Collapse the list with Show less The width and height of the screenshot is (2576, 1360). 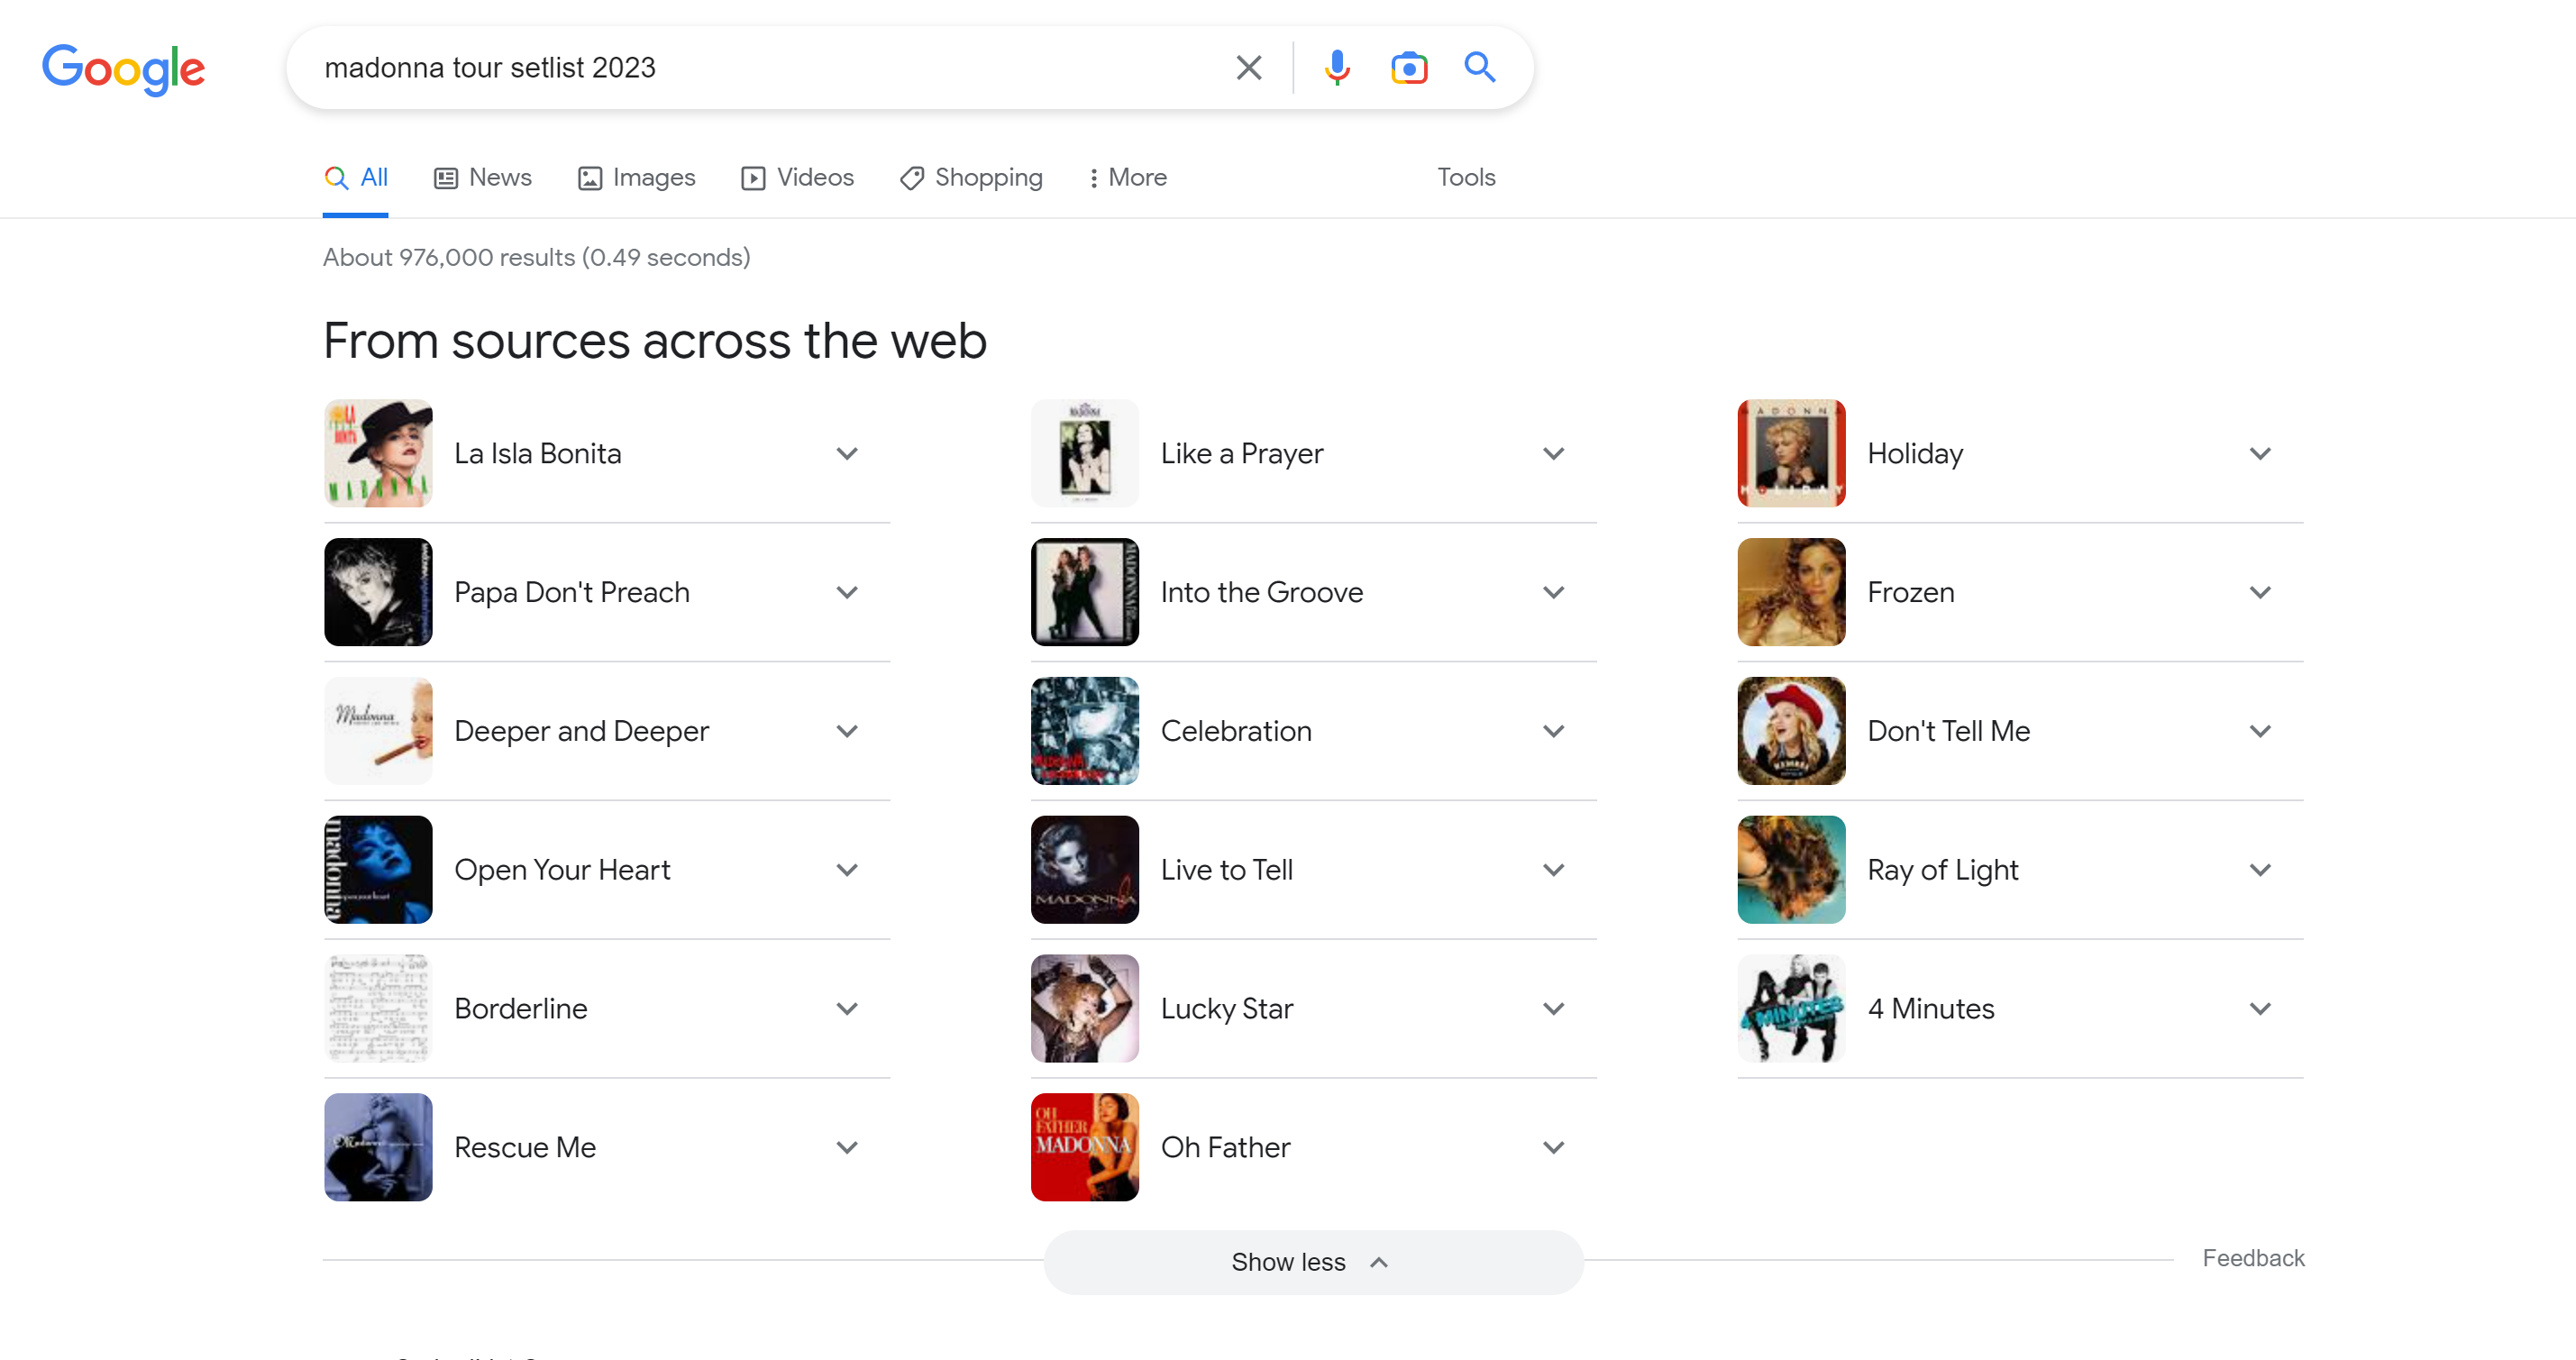(1313, 1264)
